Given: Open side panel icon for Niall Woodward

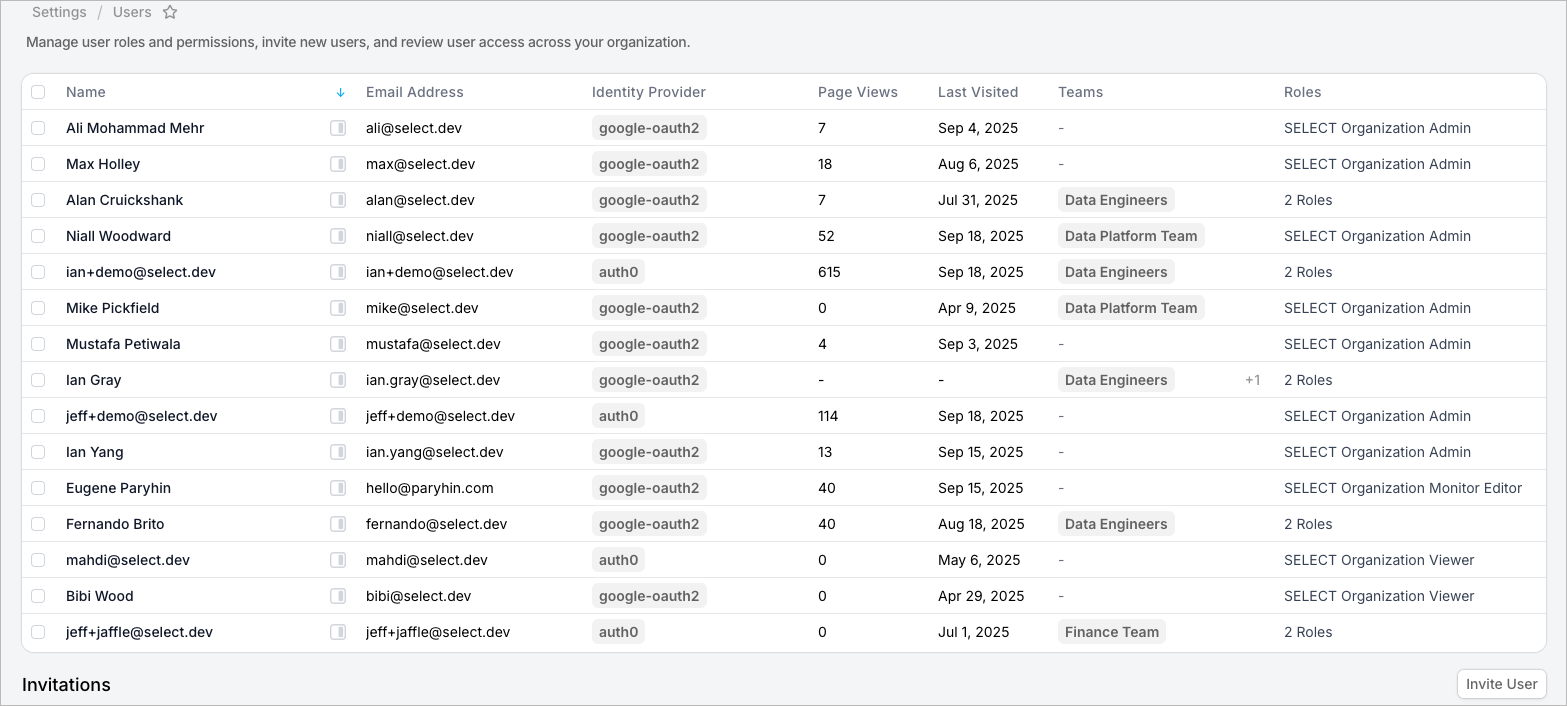Looking at the screenshot, I should (x=338, y=236).
